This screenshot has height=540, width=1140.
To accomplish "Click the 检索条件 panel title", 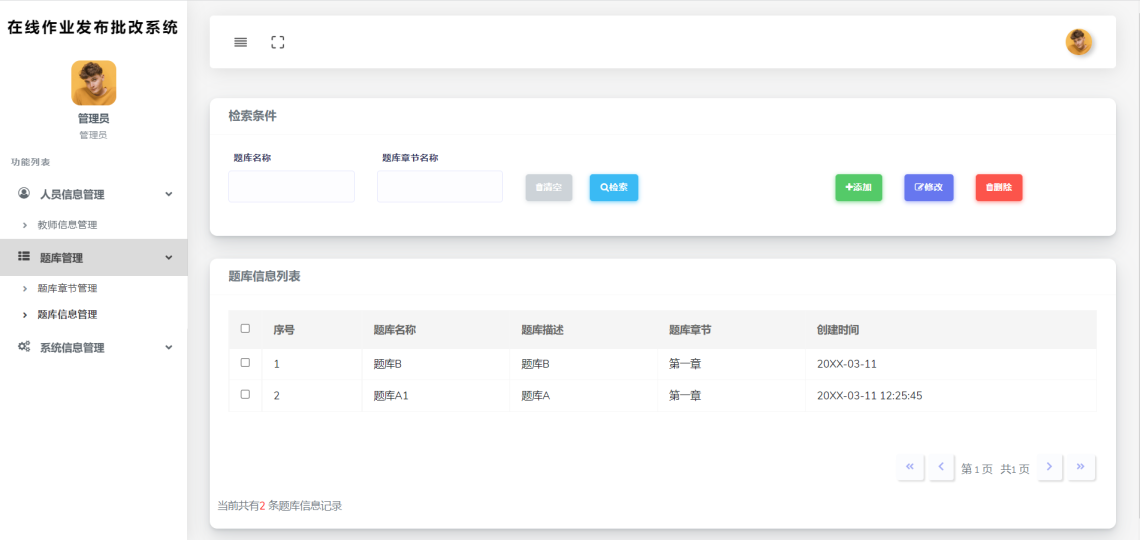I will [x=252, y=116].
